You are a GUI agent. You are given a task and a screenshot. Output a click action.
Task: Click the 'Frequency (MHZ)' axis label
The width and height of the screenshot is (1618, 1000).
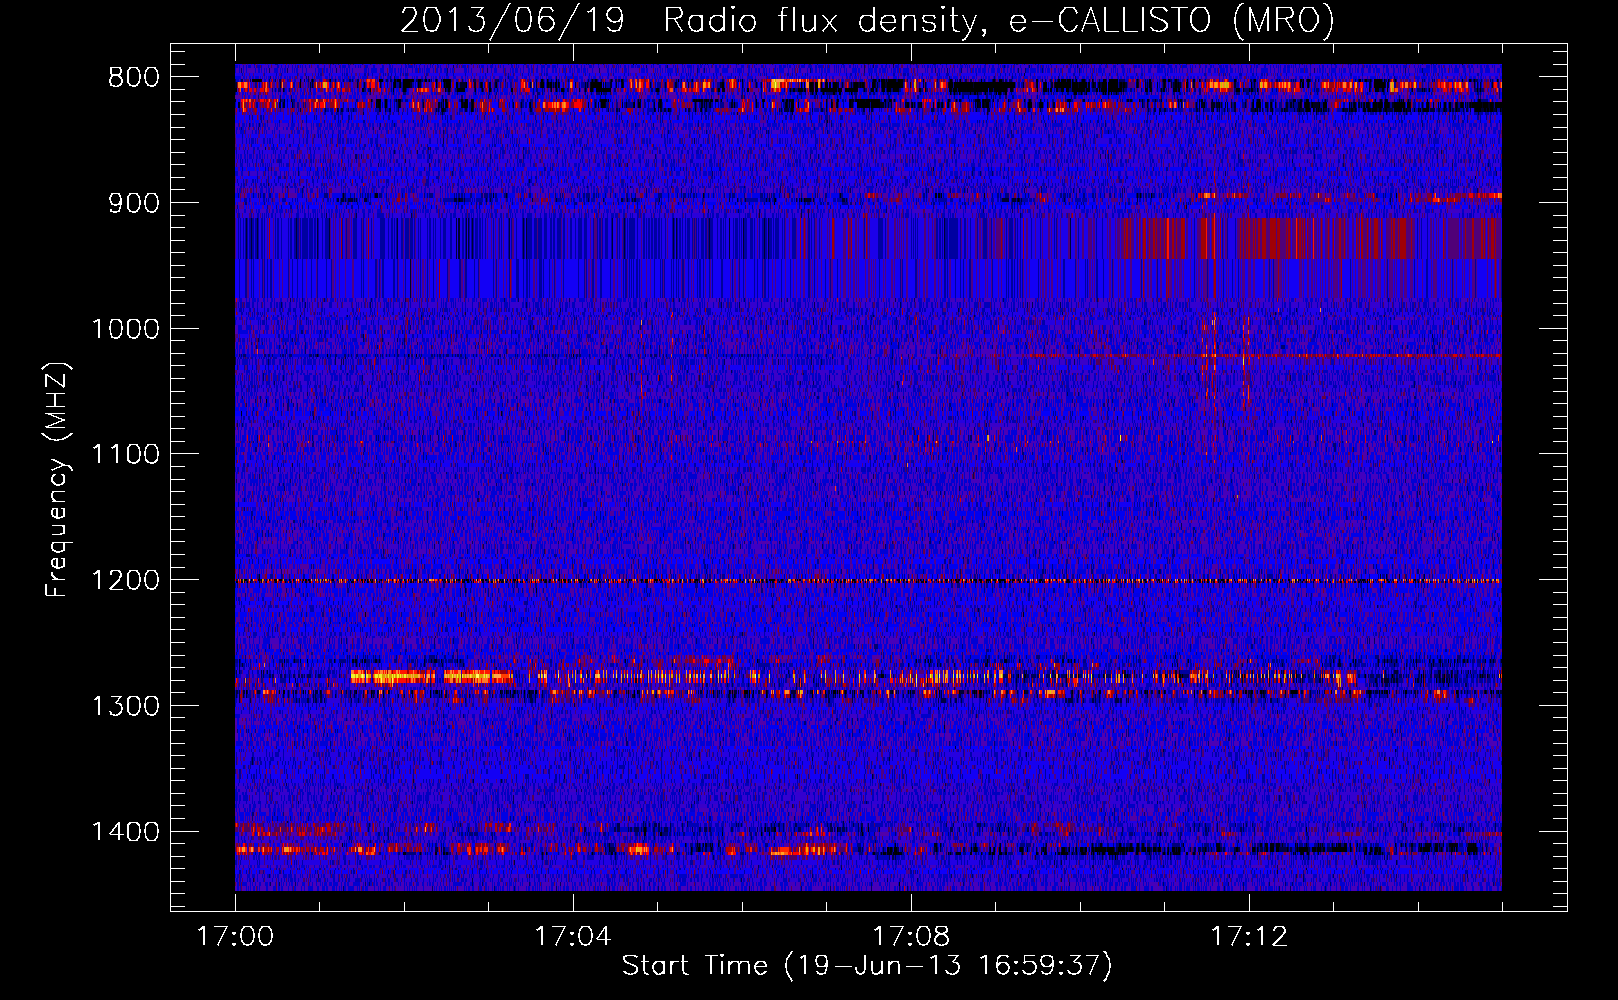(x=58, y=480)
